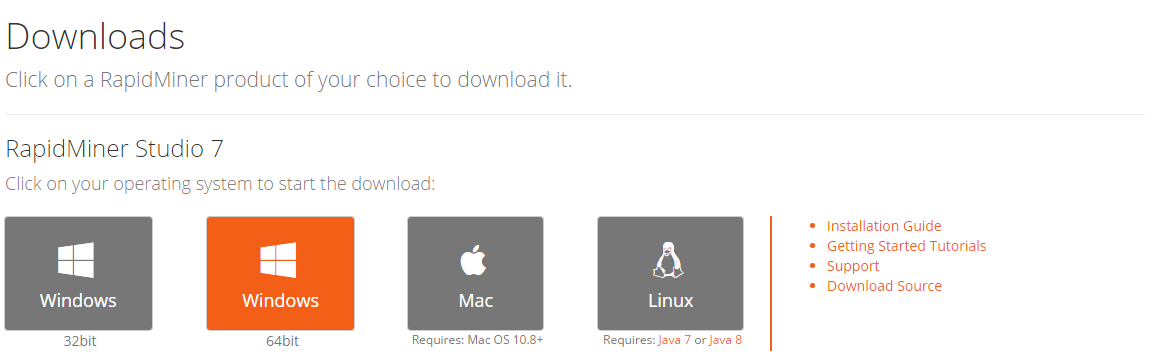
Task: Click the Windows logo on the 32bit tile
Action: (77, 260)
